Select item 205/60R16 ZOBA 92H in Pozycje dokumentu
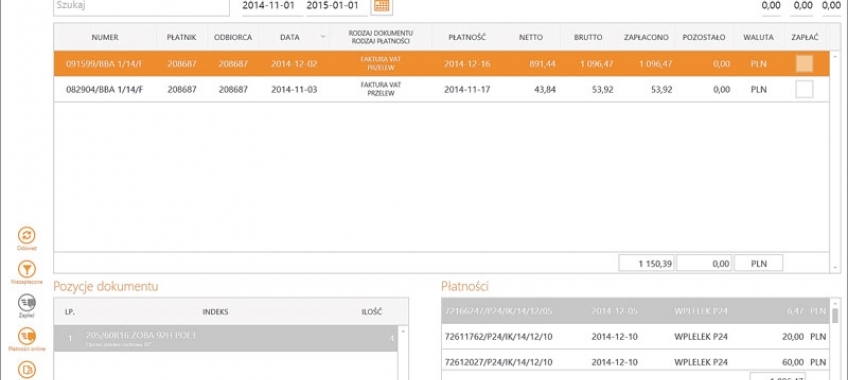The image size is (848, 380). point(226,338)
